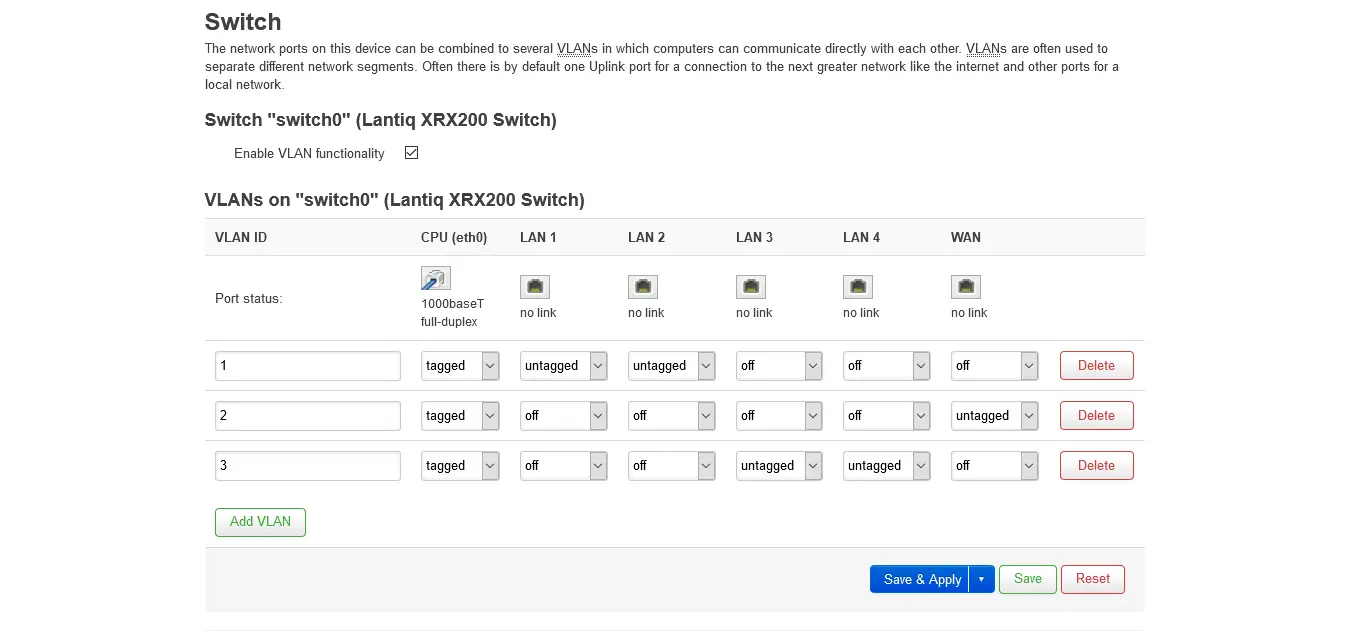Click the WAN port icon
The image size is (1349, 634).
point(966,287)
